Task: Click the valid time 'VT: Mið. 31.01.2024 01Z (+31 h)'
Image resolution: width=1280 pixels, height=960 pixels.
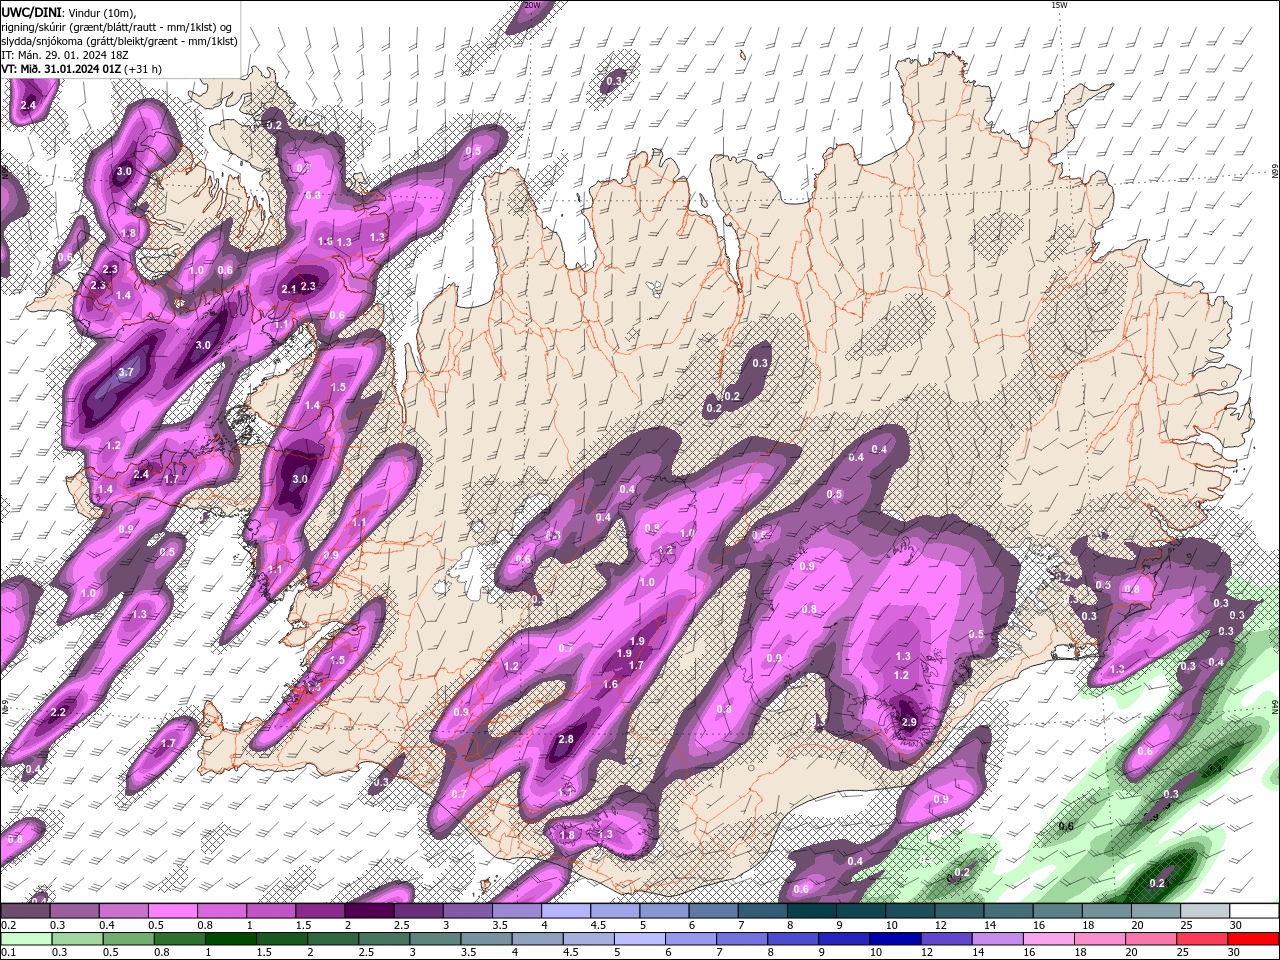Action: (81, 69)
